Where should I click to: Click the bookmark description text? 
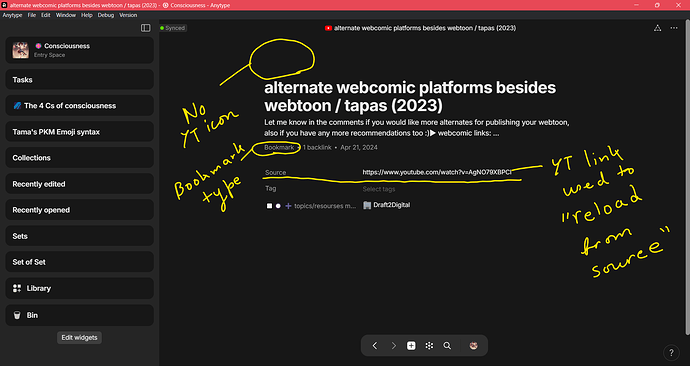point(417,128)
